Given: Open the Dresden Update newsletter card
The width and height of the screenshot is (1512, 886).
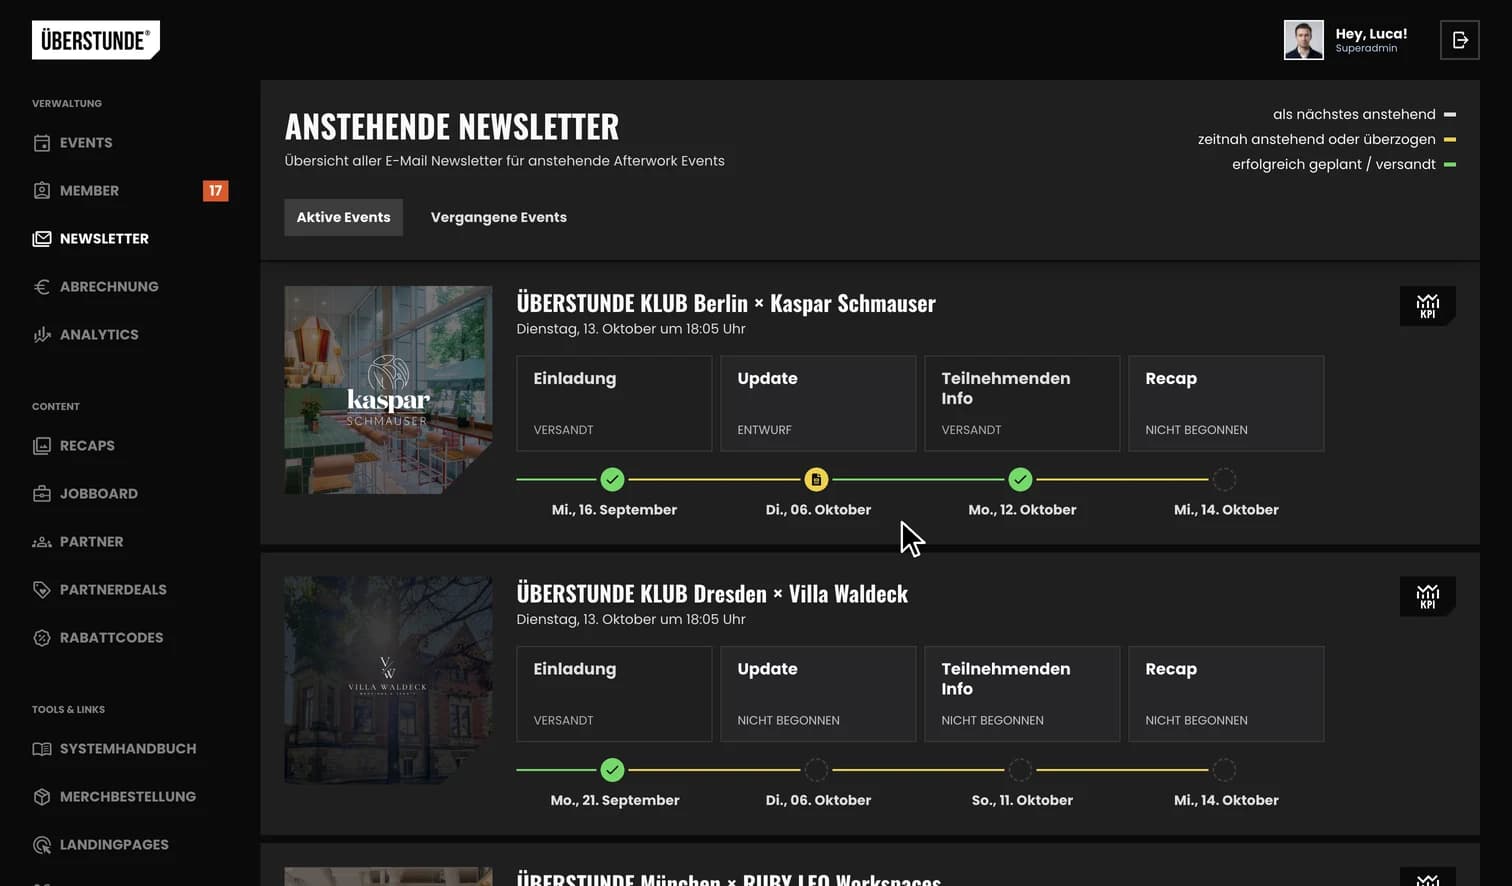Looking at the screenshot, I should (818, 694).
